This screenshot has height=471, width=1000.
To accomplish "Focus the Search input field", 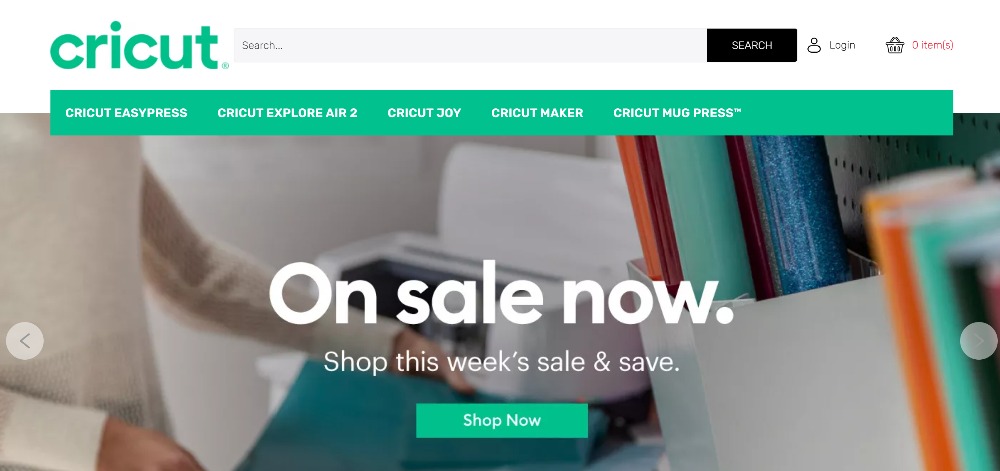I will [x=471, y=45].
